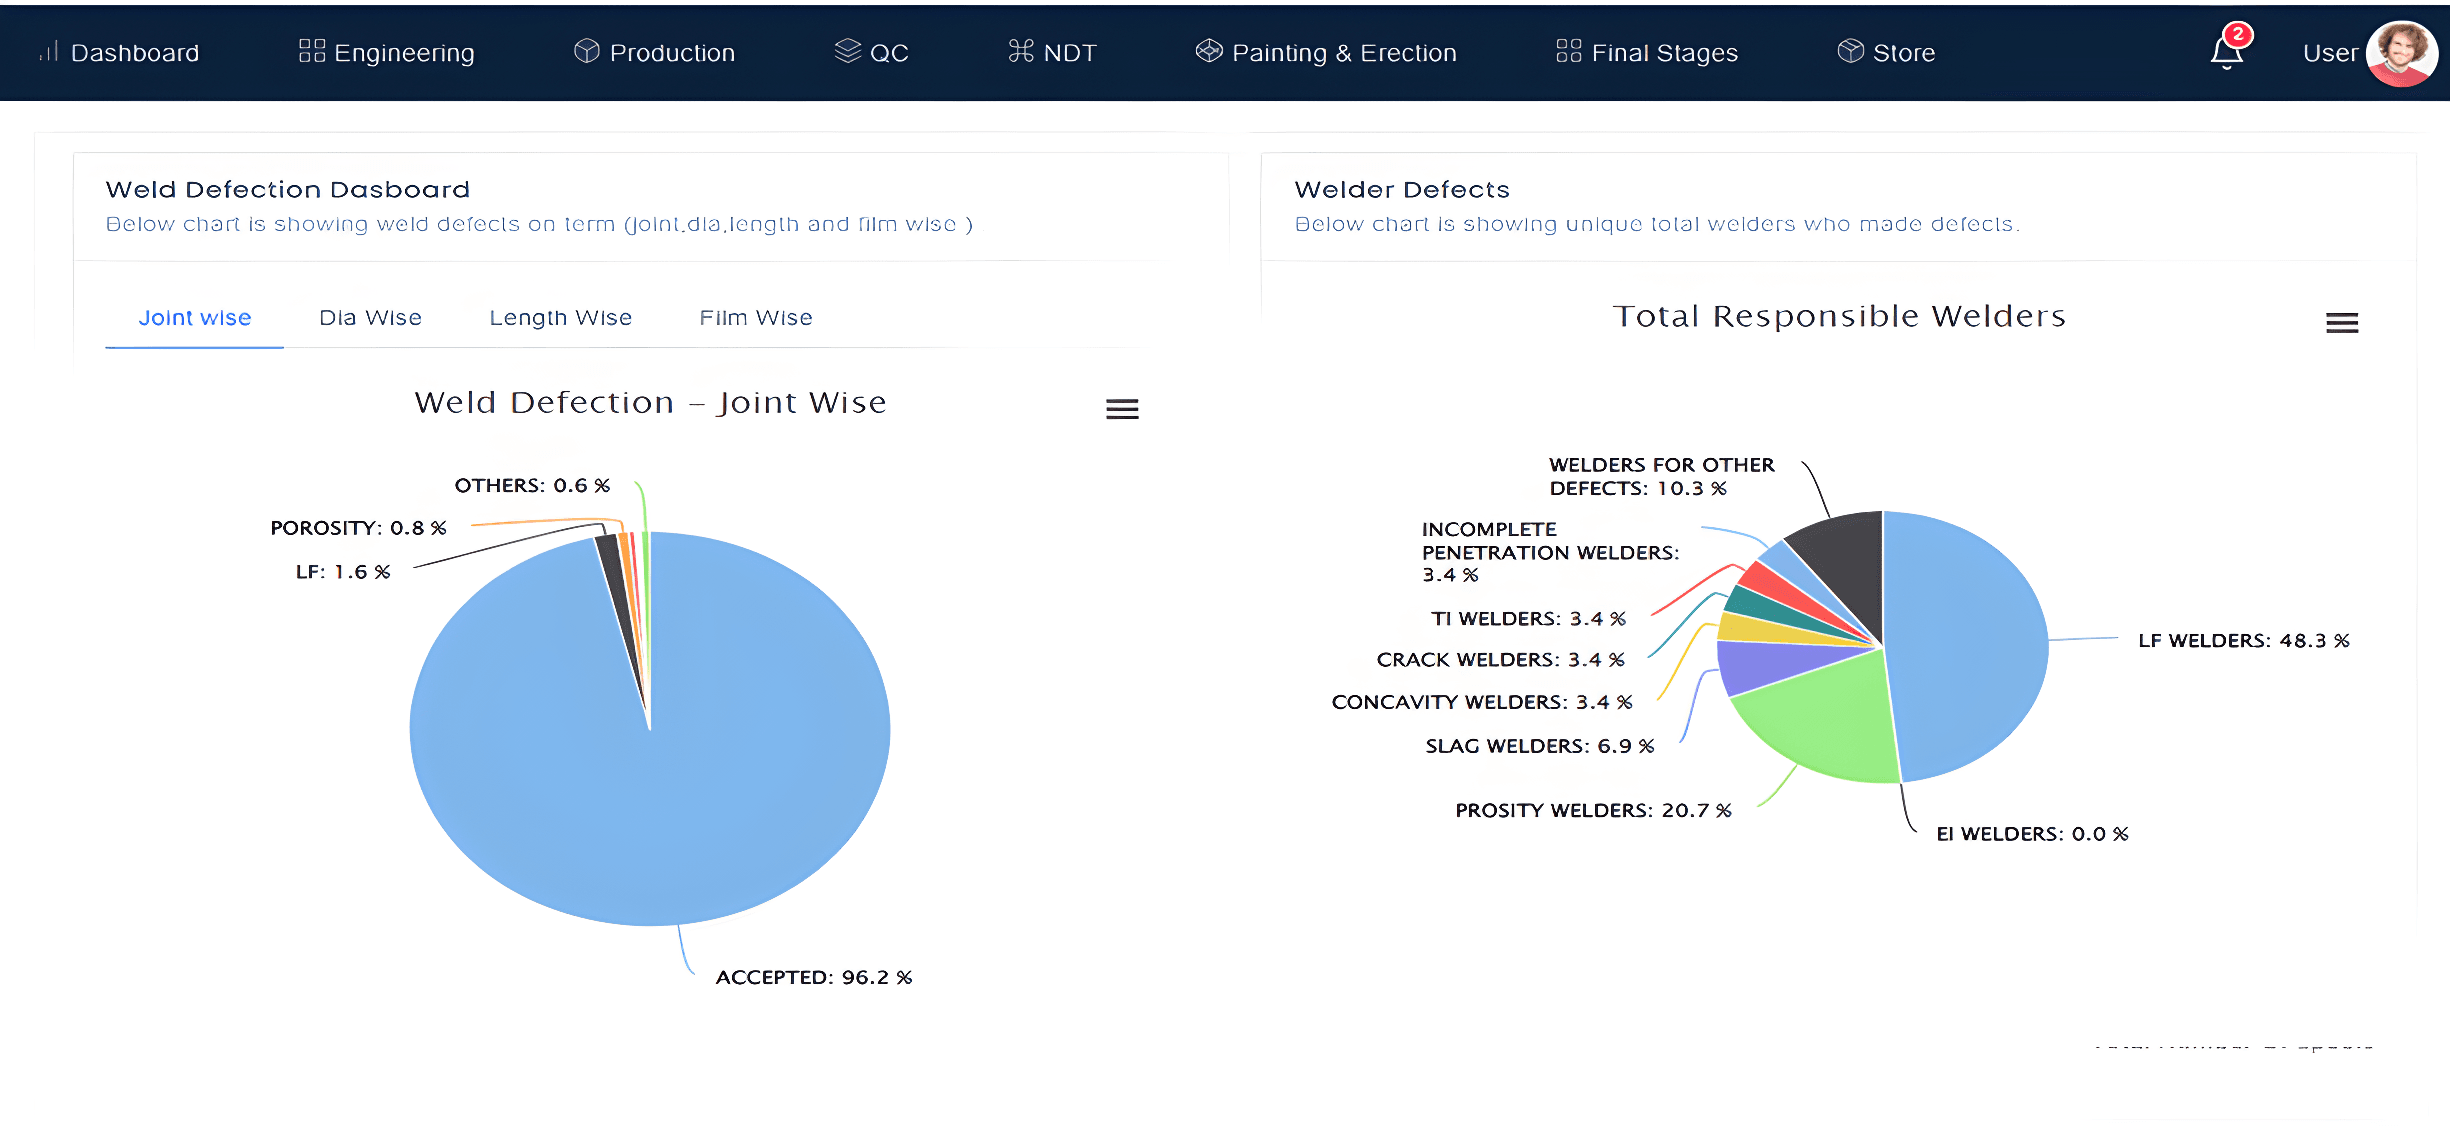Image resolution: width=2450 pixels, height=1126 pixels.
Task: Click the Painting & Erection box icon
Action: 1209,51
